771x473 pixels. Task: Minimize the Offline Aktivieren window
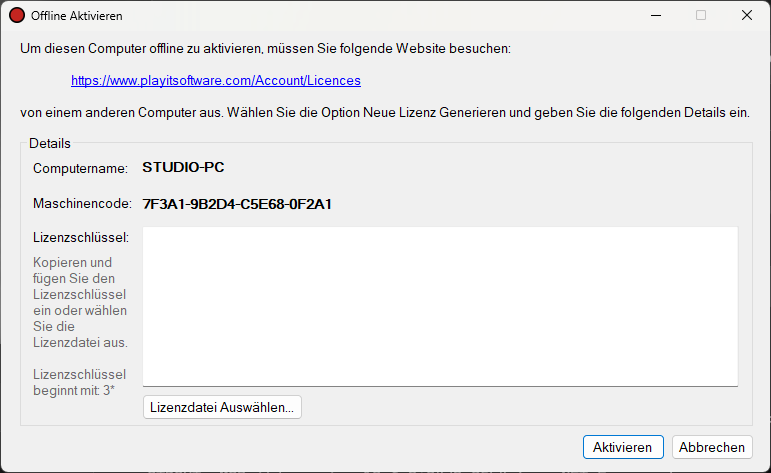click(655, 15)
